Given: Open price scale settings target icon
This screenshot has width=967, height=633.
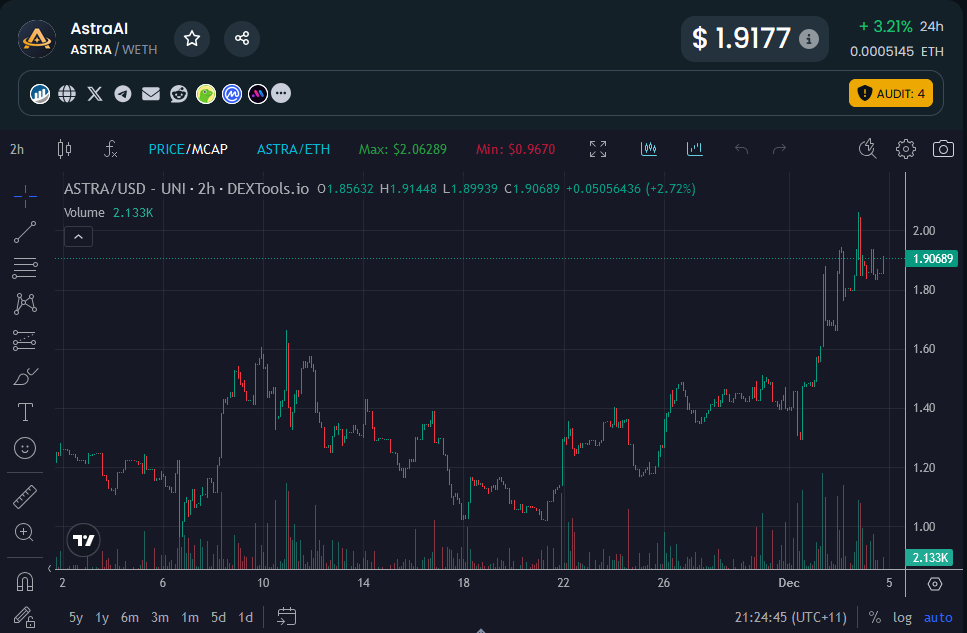Looking at the screenshot, I should pyautogui.click(x=935, y=584).
